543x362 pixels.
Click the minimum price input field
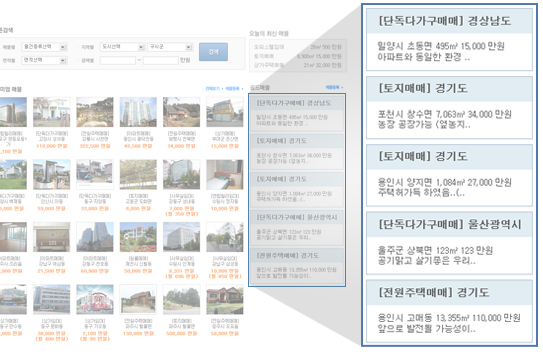point(118,60)
